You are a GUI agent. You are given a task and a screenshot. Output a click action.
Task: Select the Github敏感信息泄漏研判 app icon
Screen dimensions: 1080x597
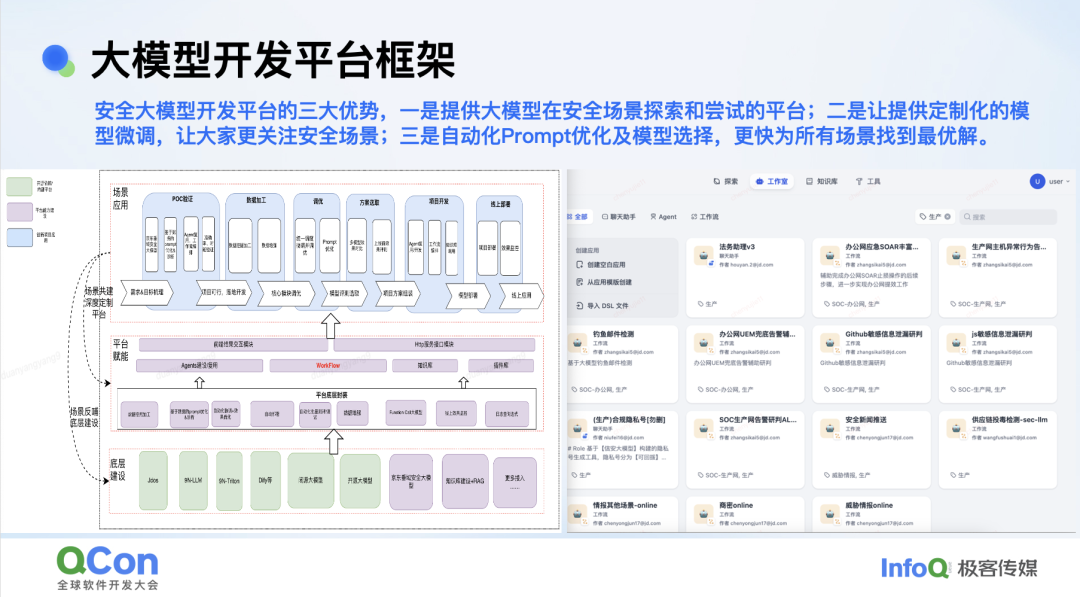[x=829, y=342]
